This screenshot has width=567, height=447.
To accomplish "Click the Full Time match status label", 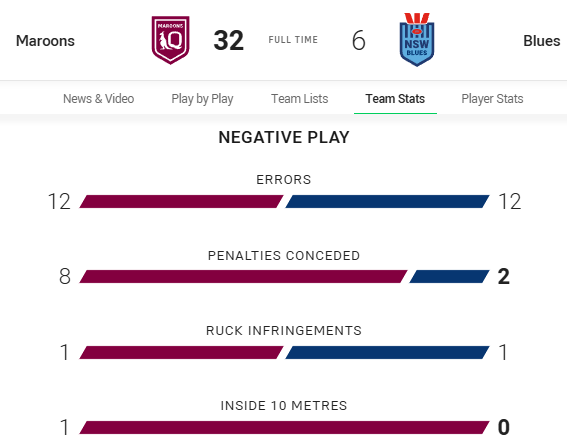I will point(293,39).
